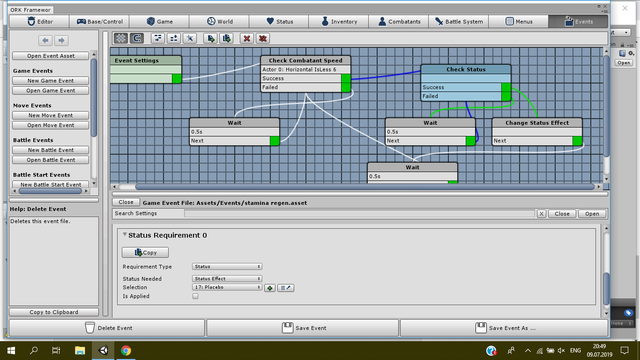Close the Game Event File
Image resolution: width=640 pixels, height=360 pixels.
point(126,202)
